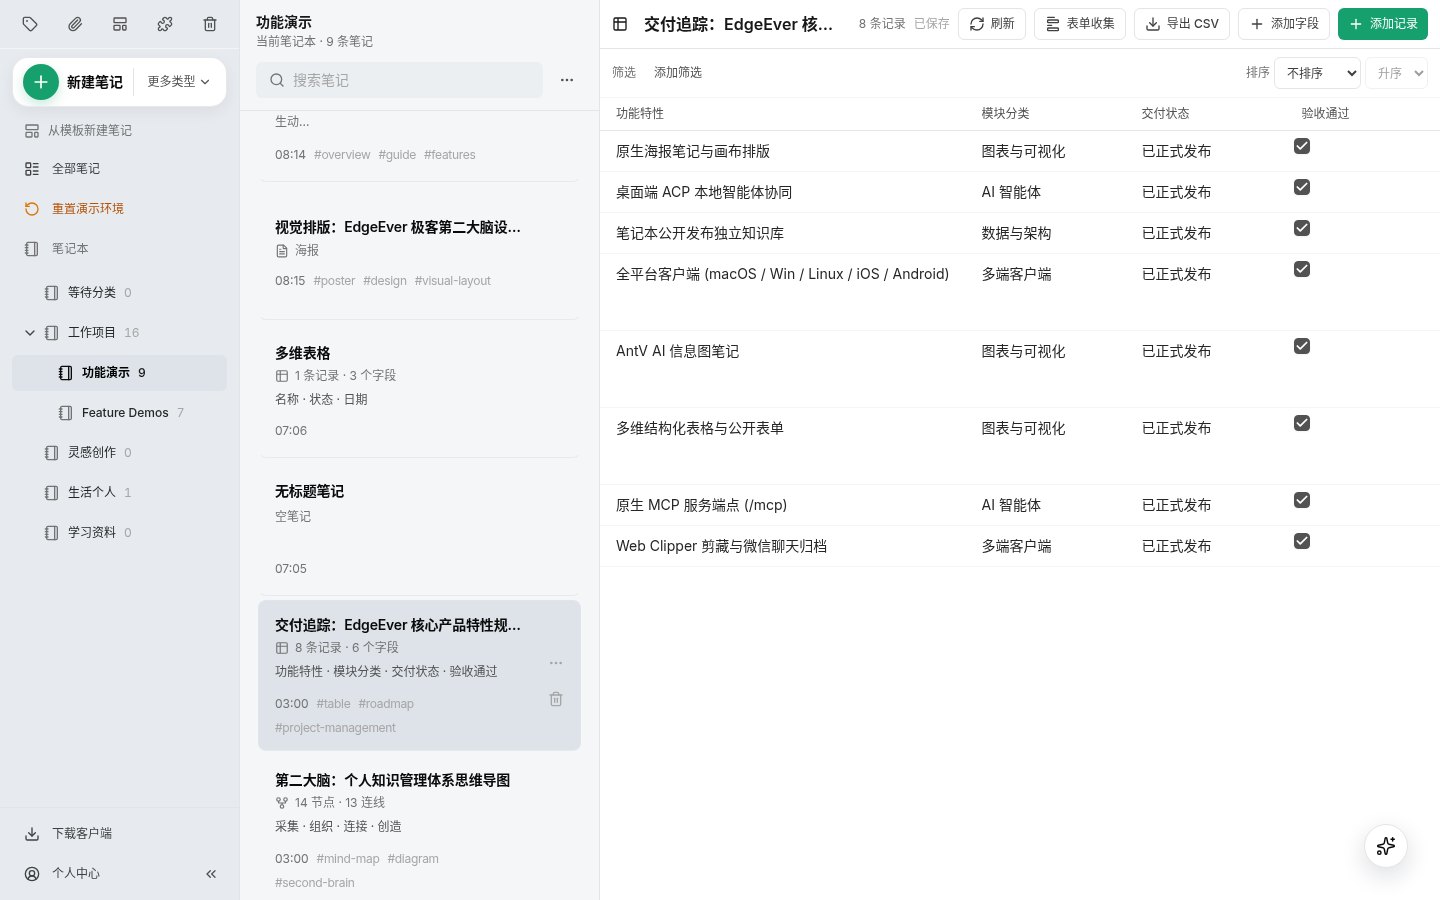The image size is (1440, 900).
Task: Toggle 验收通过 checkbox for AntV AI 信息图笔记
Action: click(x=1302, y=346)
